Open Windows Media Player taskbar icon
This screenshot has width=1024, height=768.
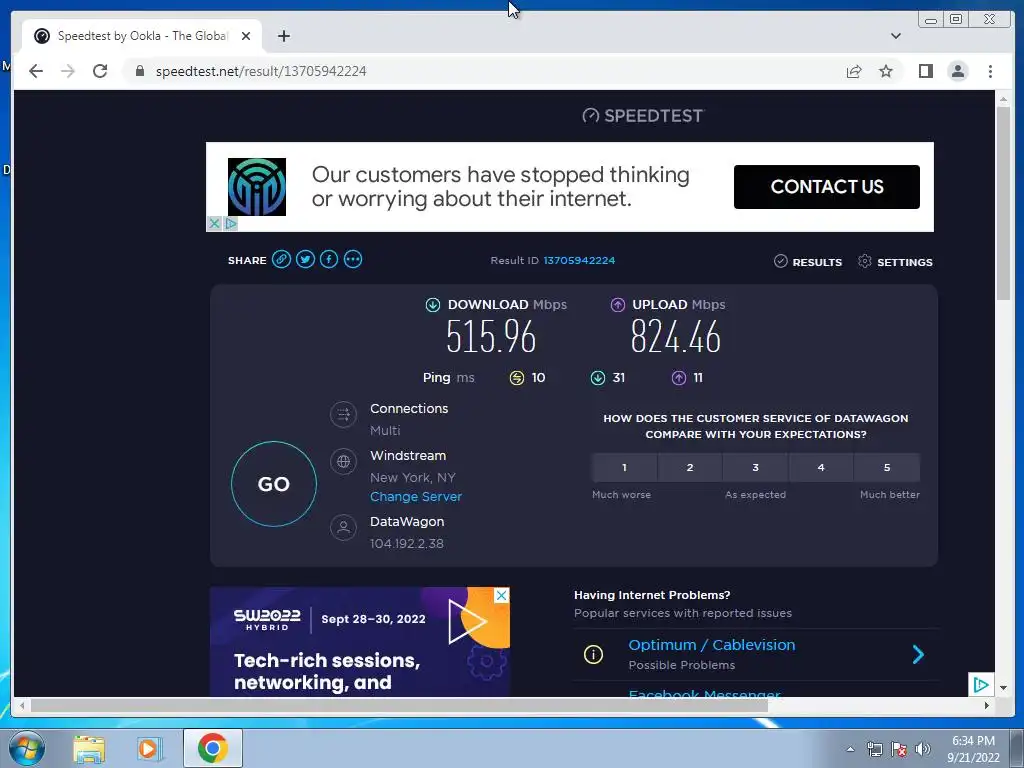click(x=150, y=748)
